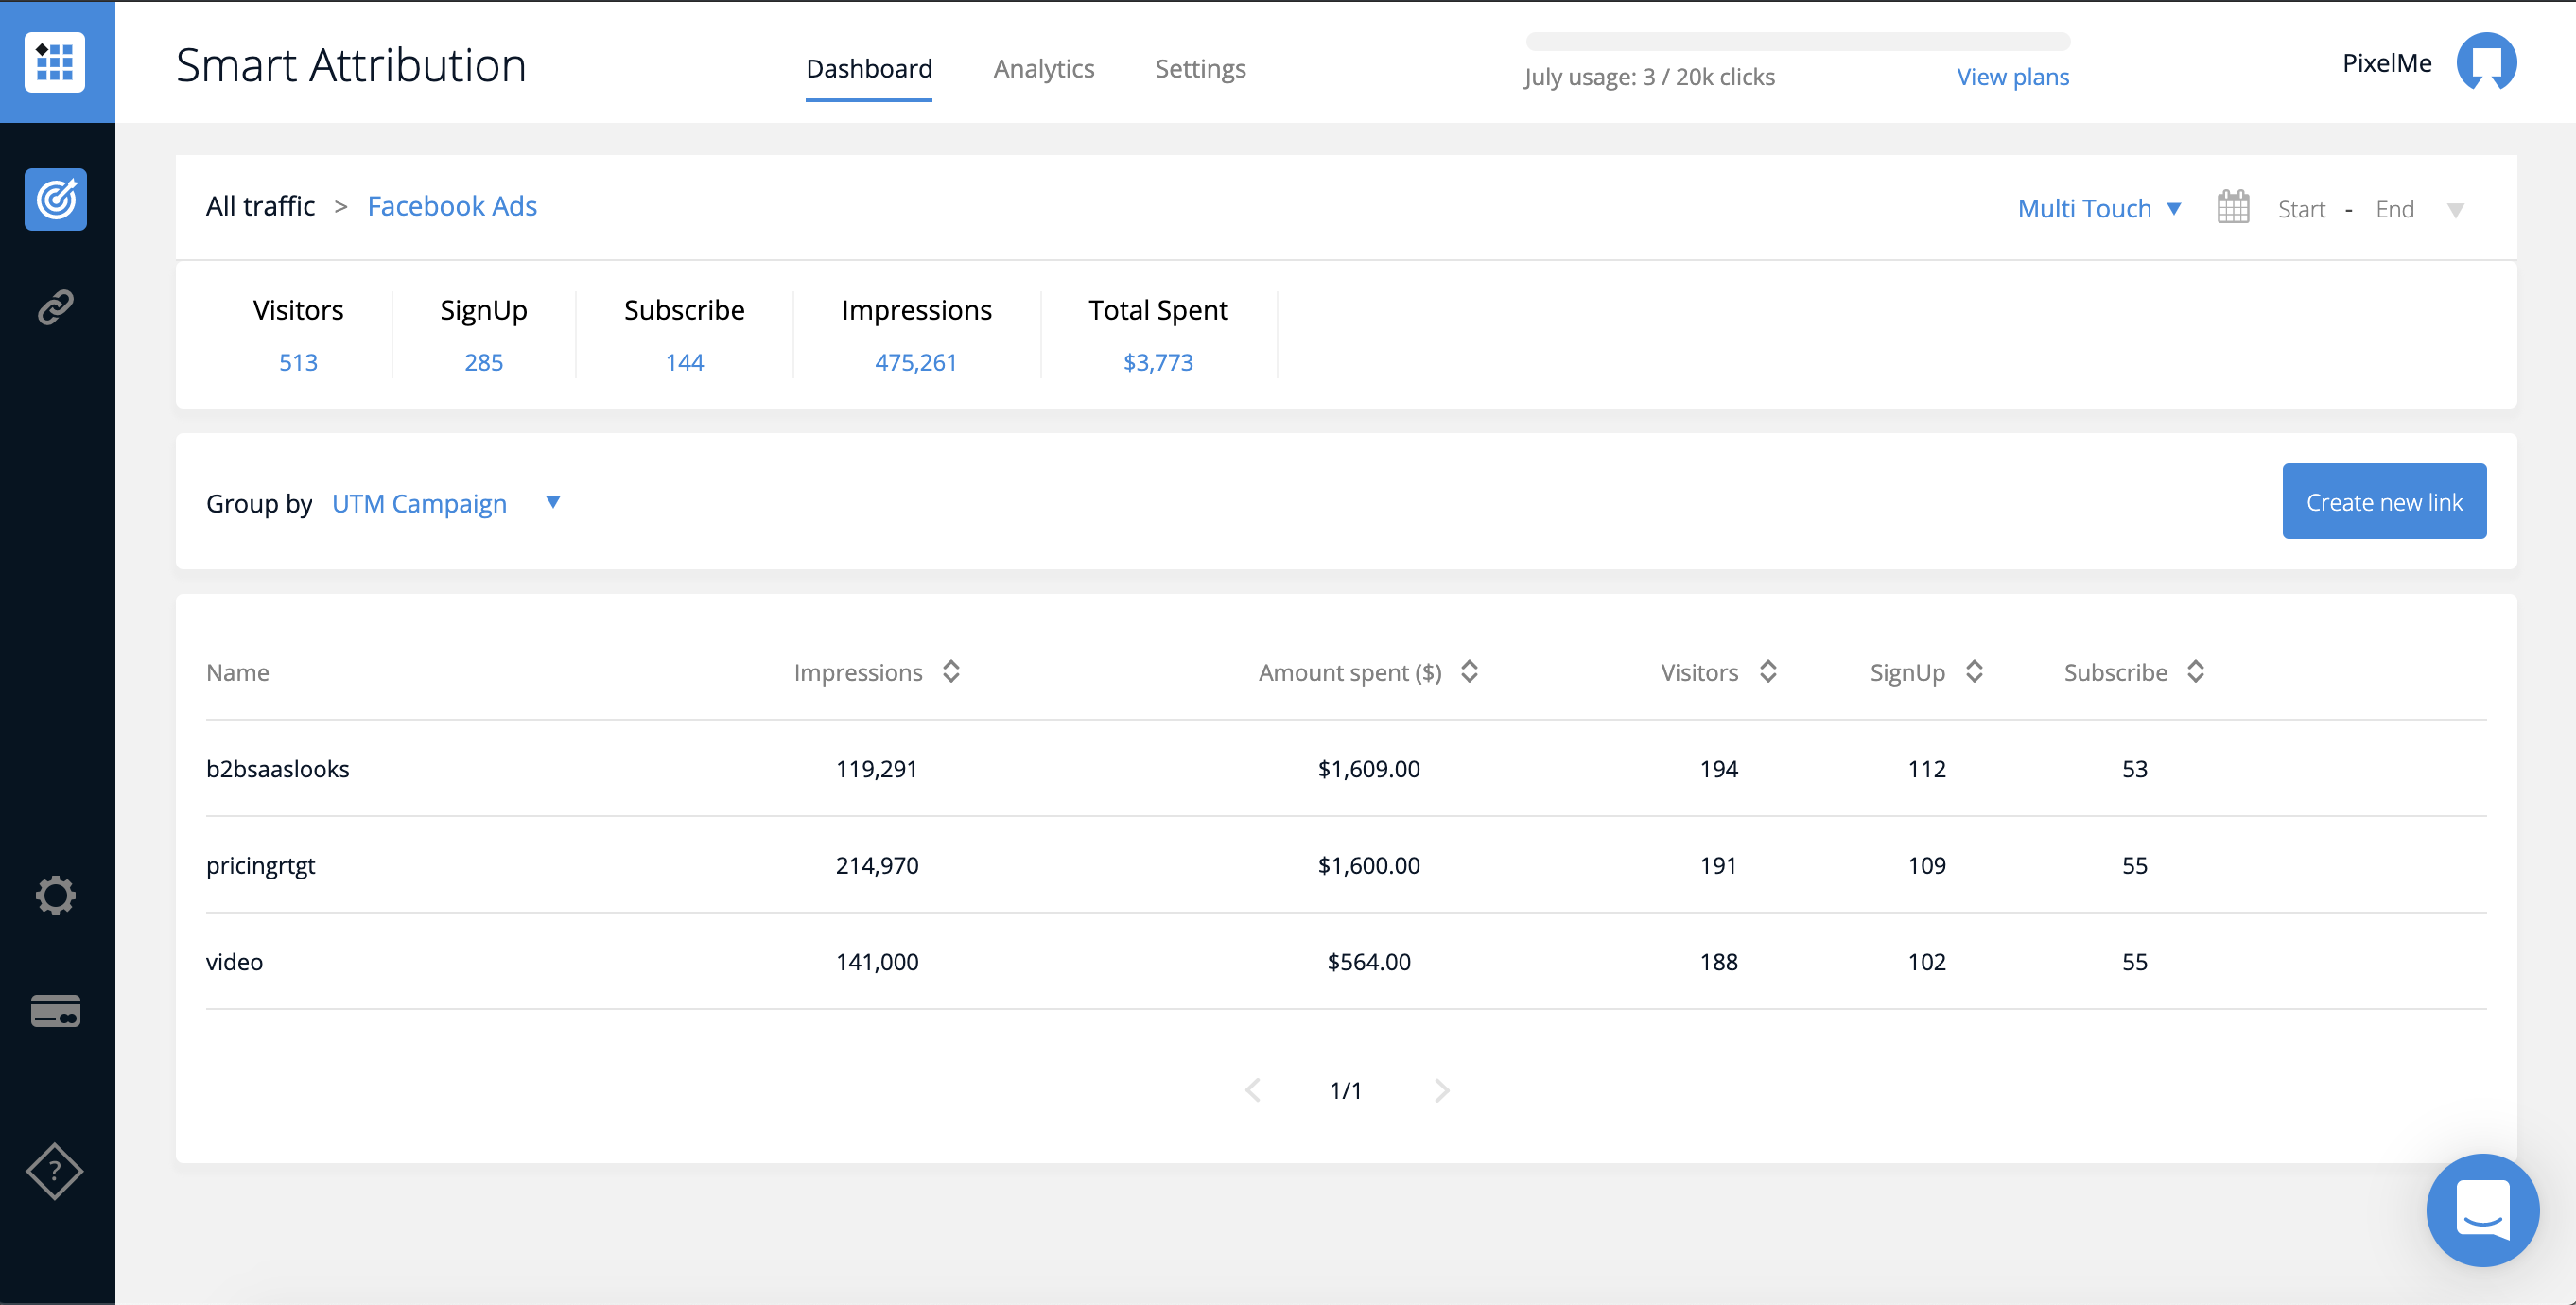This screenshot has width=2576, height=1305.
Task: Open the View plans link
Action: pos(2012,76)
